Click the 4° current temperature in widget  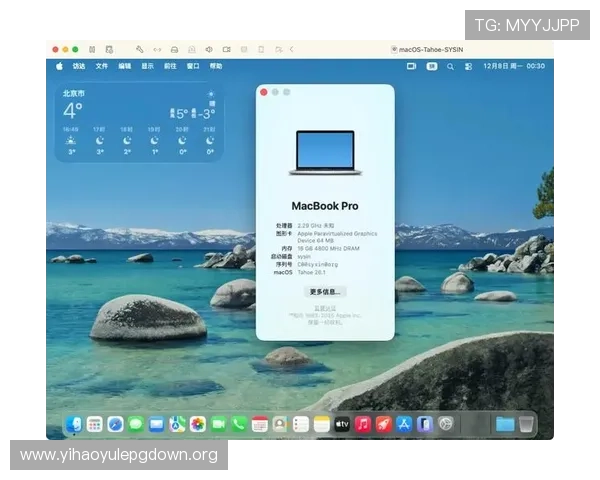(73, 111)
